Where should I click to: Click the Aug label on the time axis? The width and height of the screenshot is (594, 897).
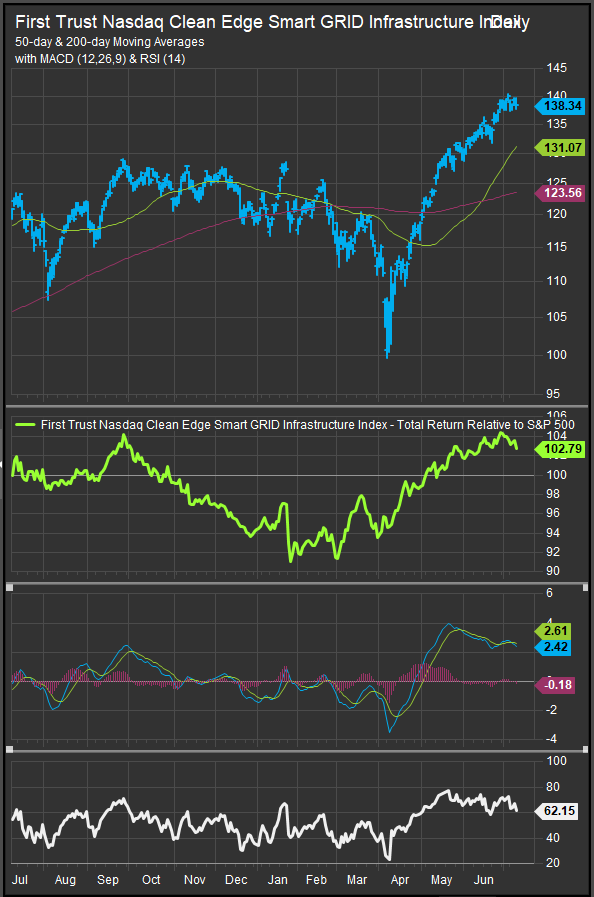click(65, 879)
